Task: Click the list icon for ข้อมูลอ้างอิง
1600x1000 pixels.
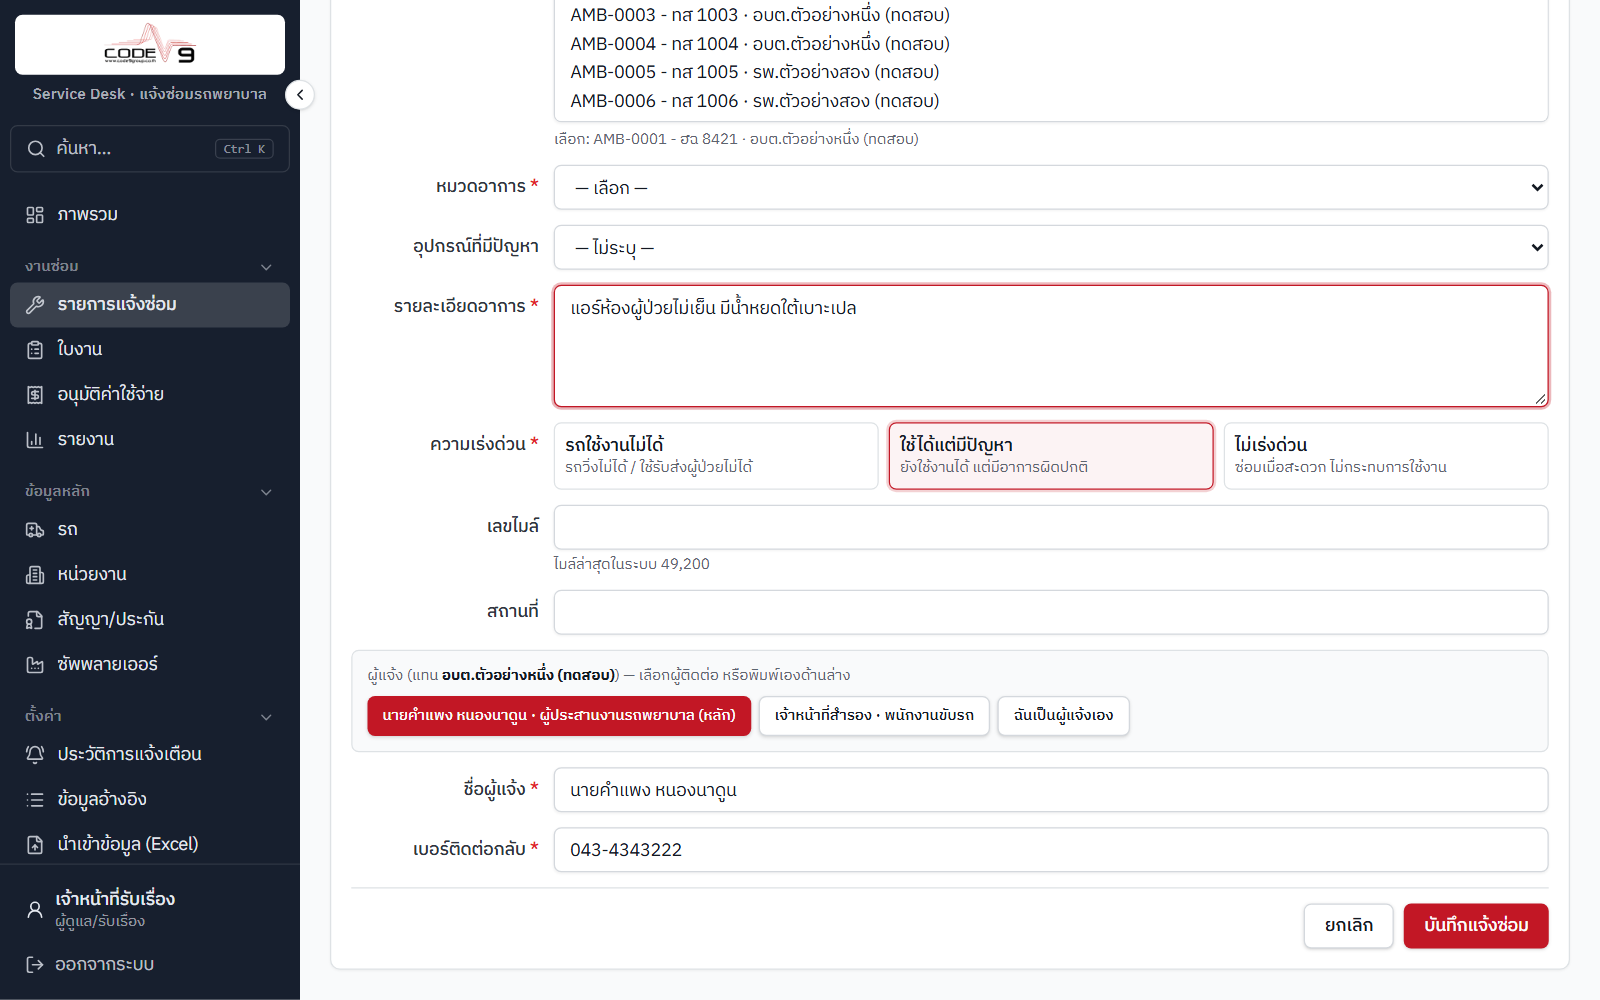Action: (x=35, y=800)
